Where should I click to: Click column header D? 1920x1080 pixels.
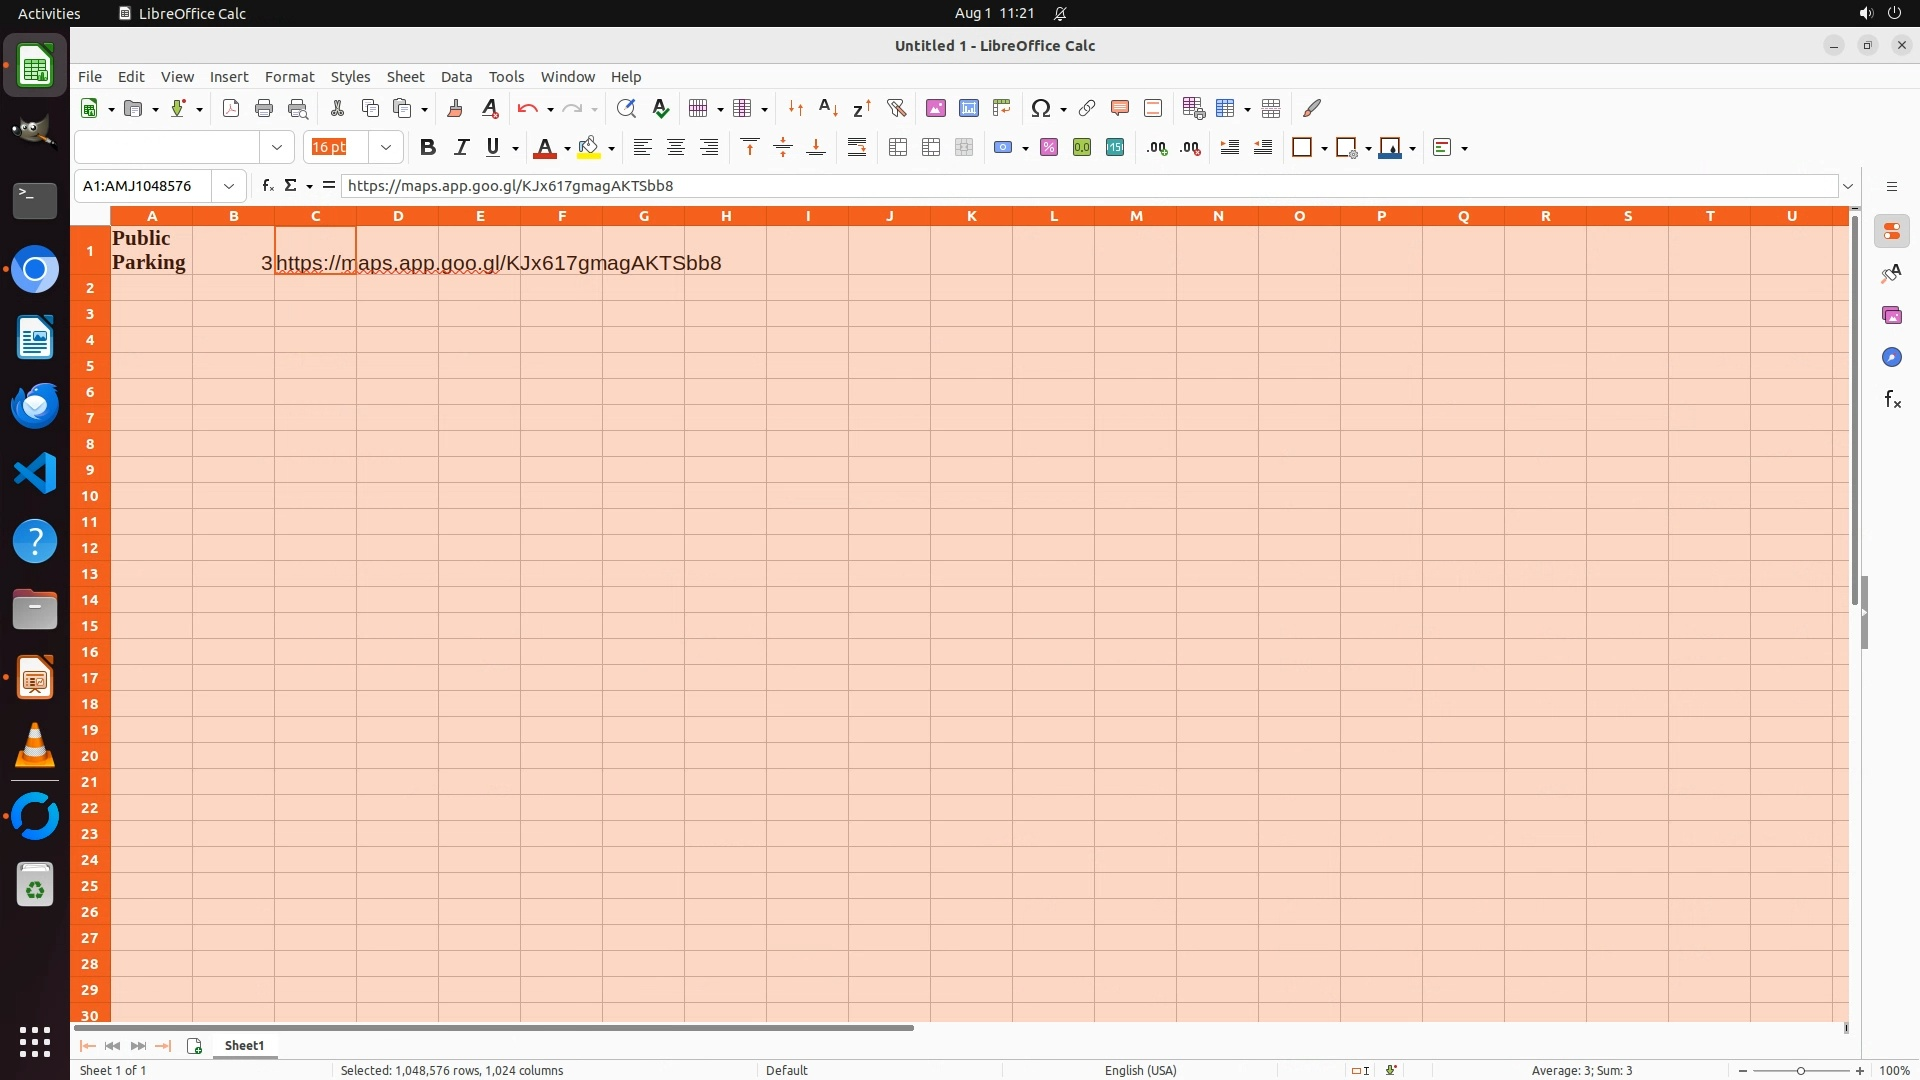click(x=398, y=216)
